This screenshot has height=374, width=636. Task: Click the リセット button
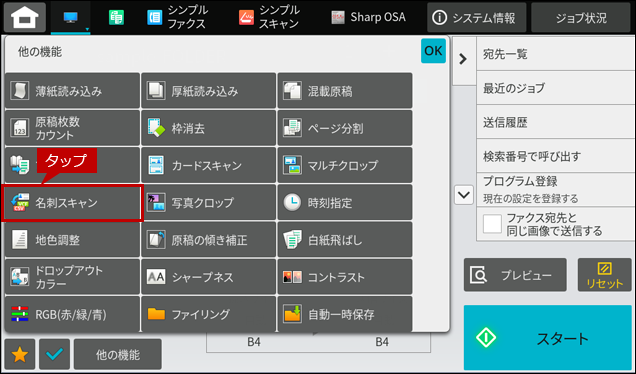point(604,275)
